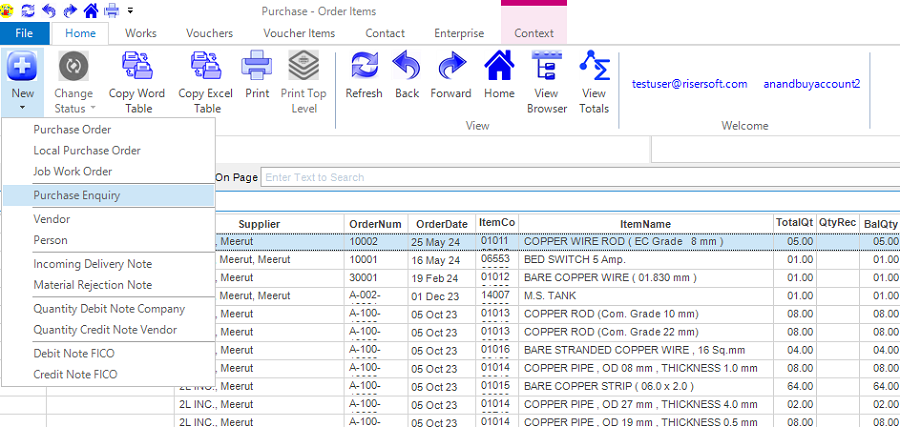
Task: Select Purchase Enquiry from the menu
Action: point(77,195)
